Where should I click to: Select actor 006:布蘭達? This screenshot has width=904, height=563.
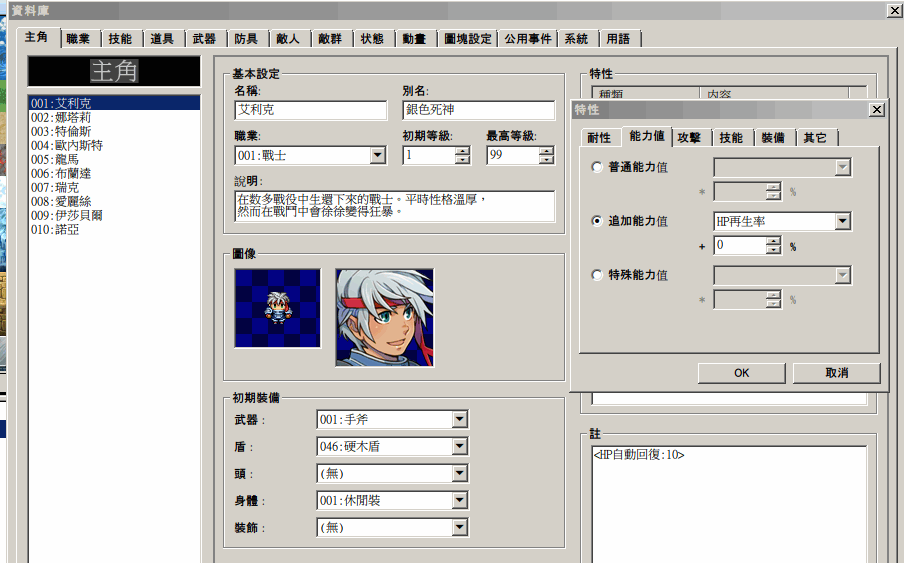pos(114,173)
